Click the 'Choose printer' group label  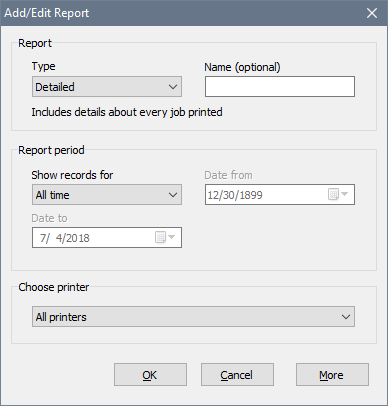click(54, 287)
